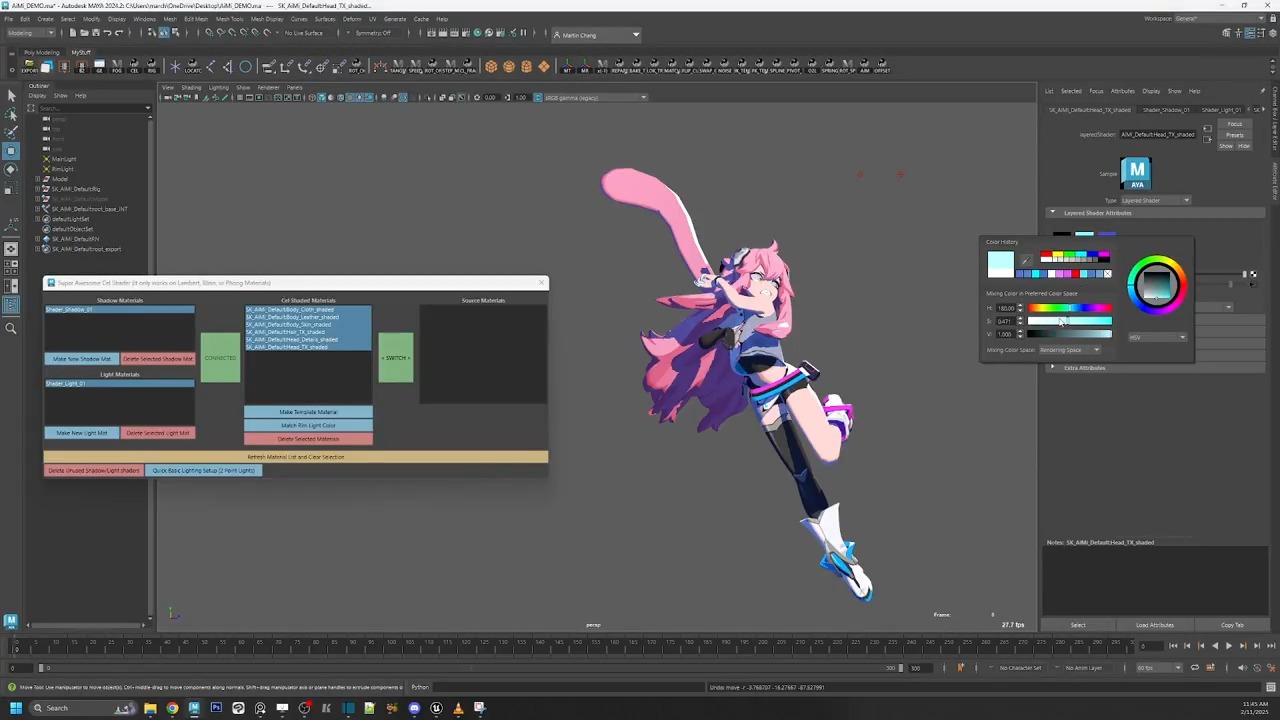The width and height of the screenshot is (1280, 720).
Task: Click the TANGE shelf icon
Action: [x=397, y=66]
